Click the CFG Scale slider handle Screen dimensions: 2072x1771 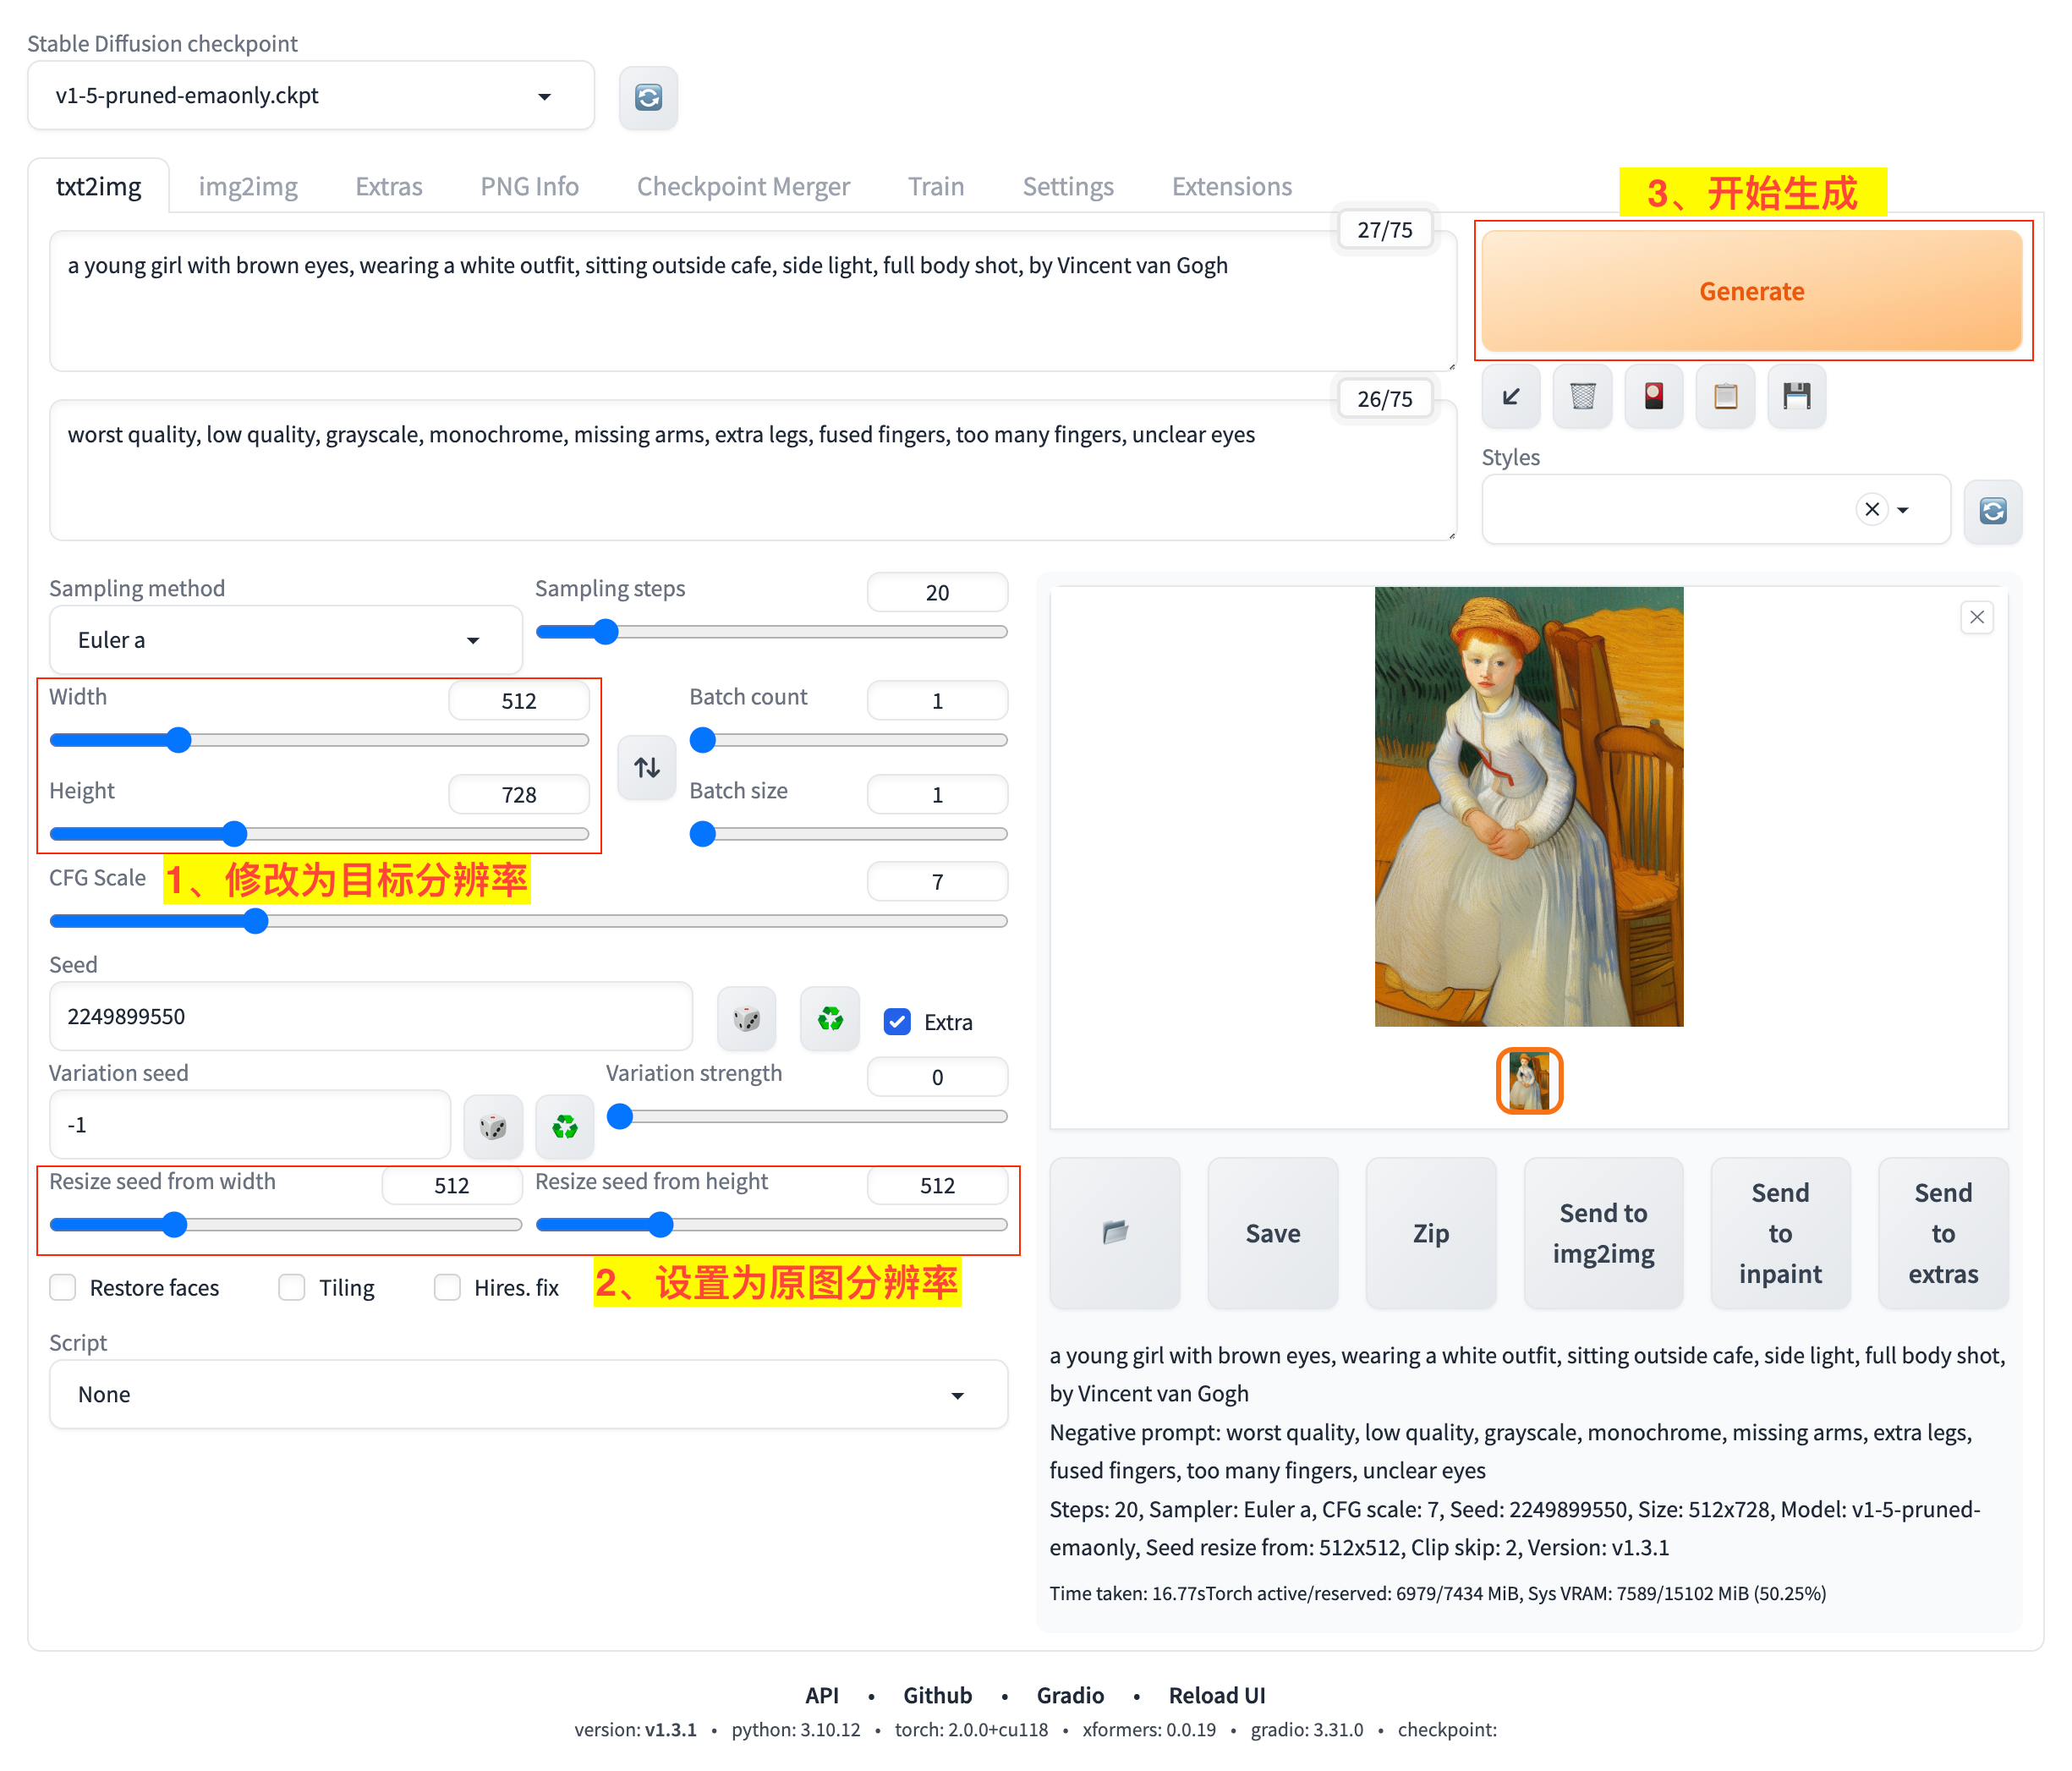pos(256,921)
